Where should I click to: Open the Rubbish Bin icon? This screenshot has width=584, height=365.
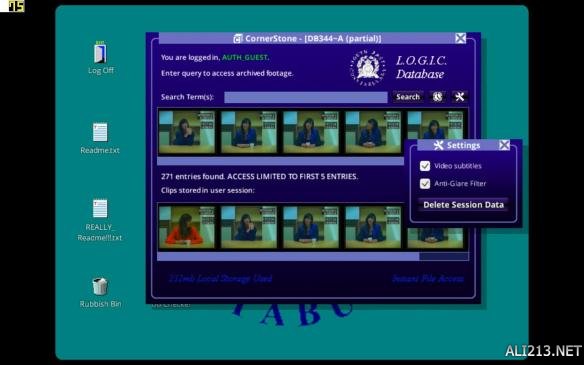coord(100,293)
